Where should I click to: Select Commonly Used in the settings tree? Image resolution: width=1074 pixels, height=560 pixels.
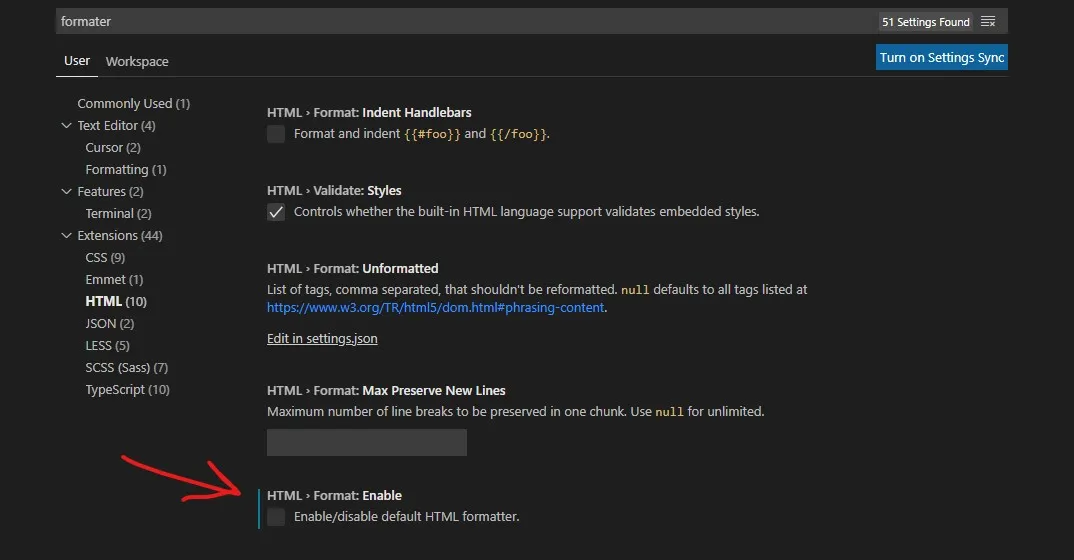(133, 104)
